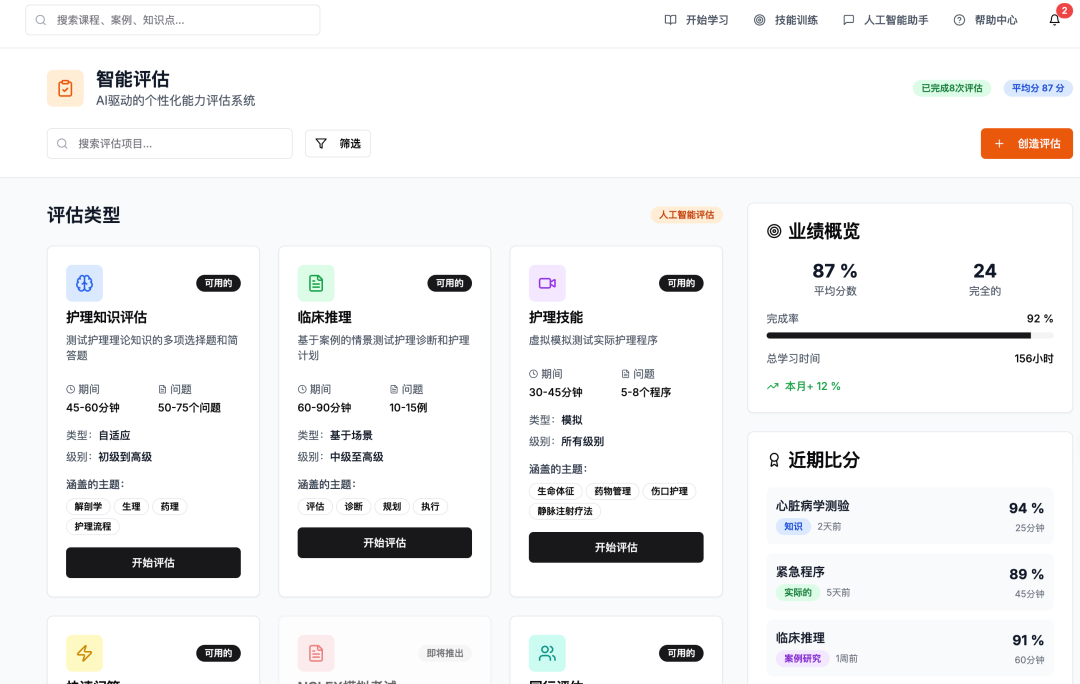Image resolution: width=1080 pixels, height=684 pixels.
Task: Click the 搜索评估项目 search field
Action: coord(170,143)
